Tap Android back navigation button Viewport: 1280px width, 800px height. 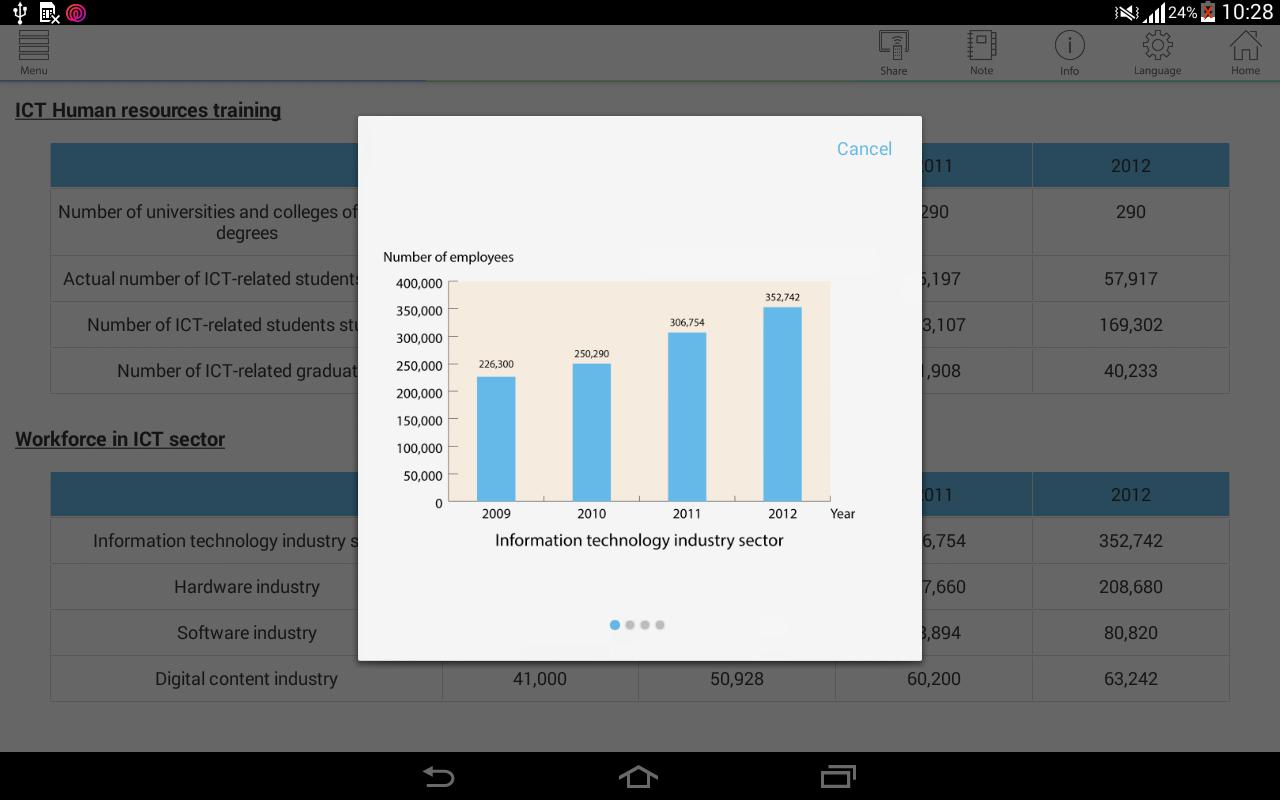pos(438,777)
